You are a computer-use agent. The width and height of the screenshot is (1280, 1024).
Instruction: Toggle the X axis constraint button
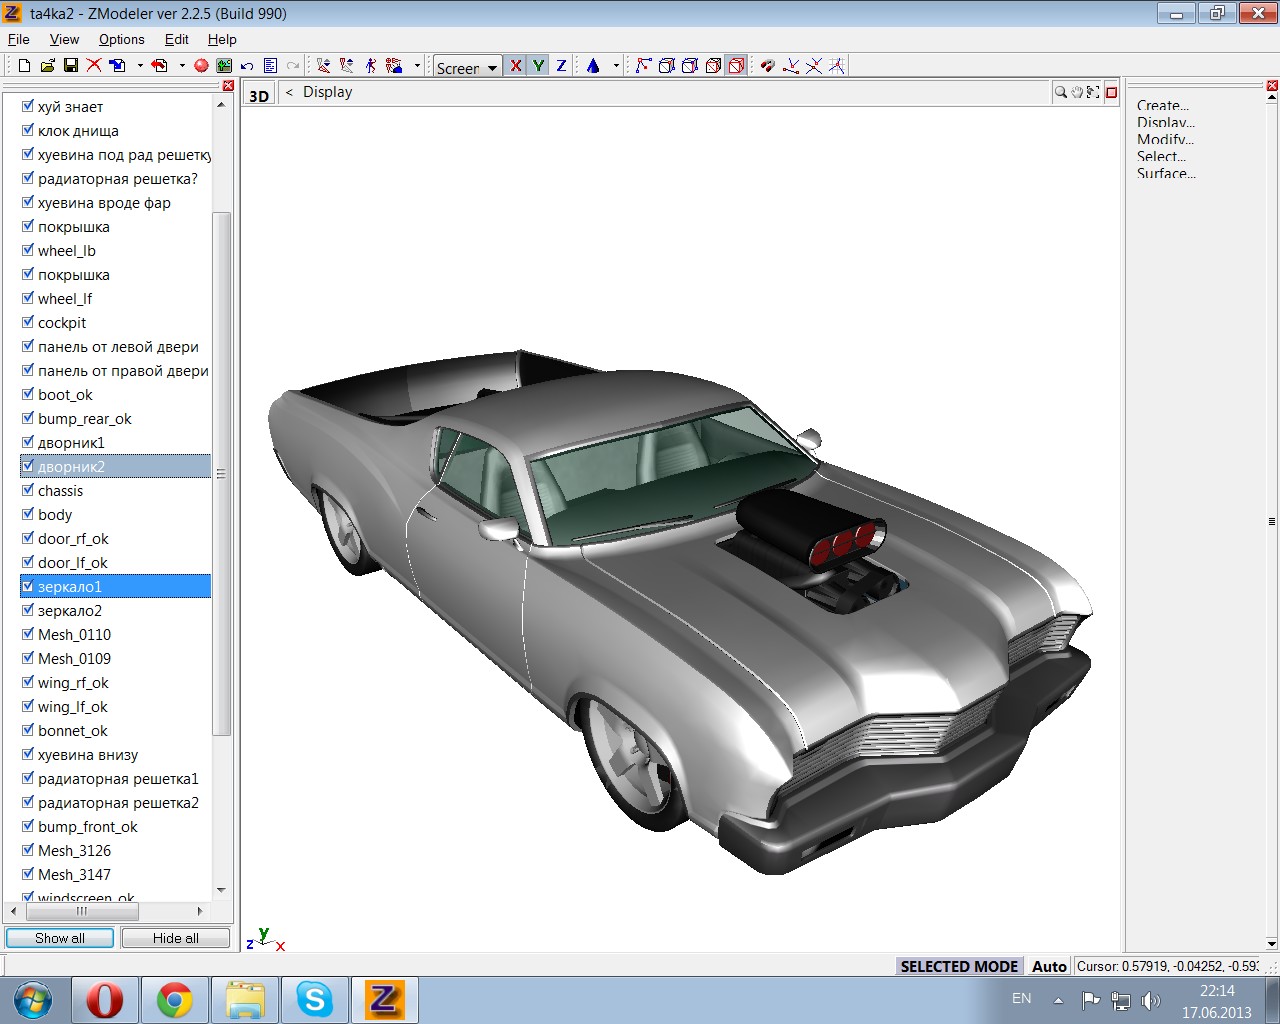[515, 66]
